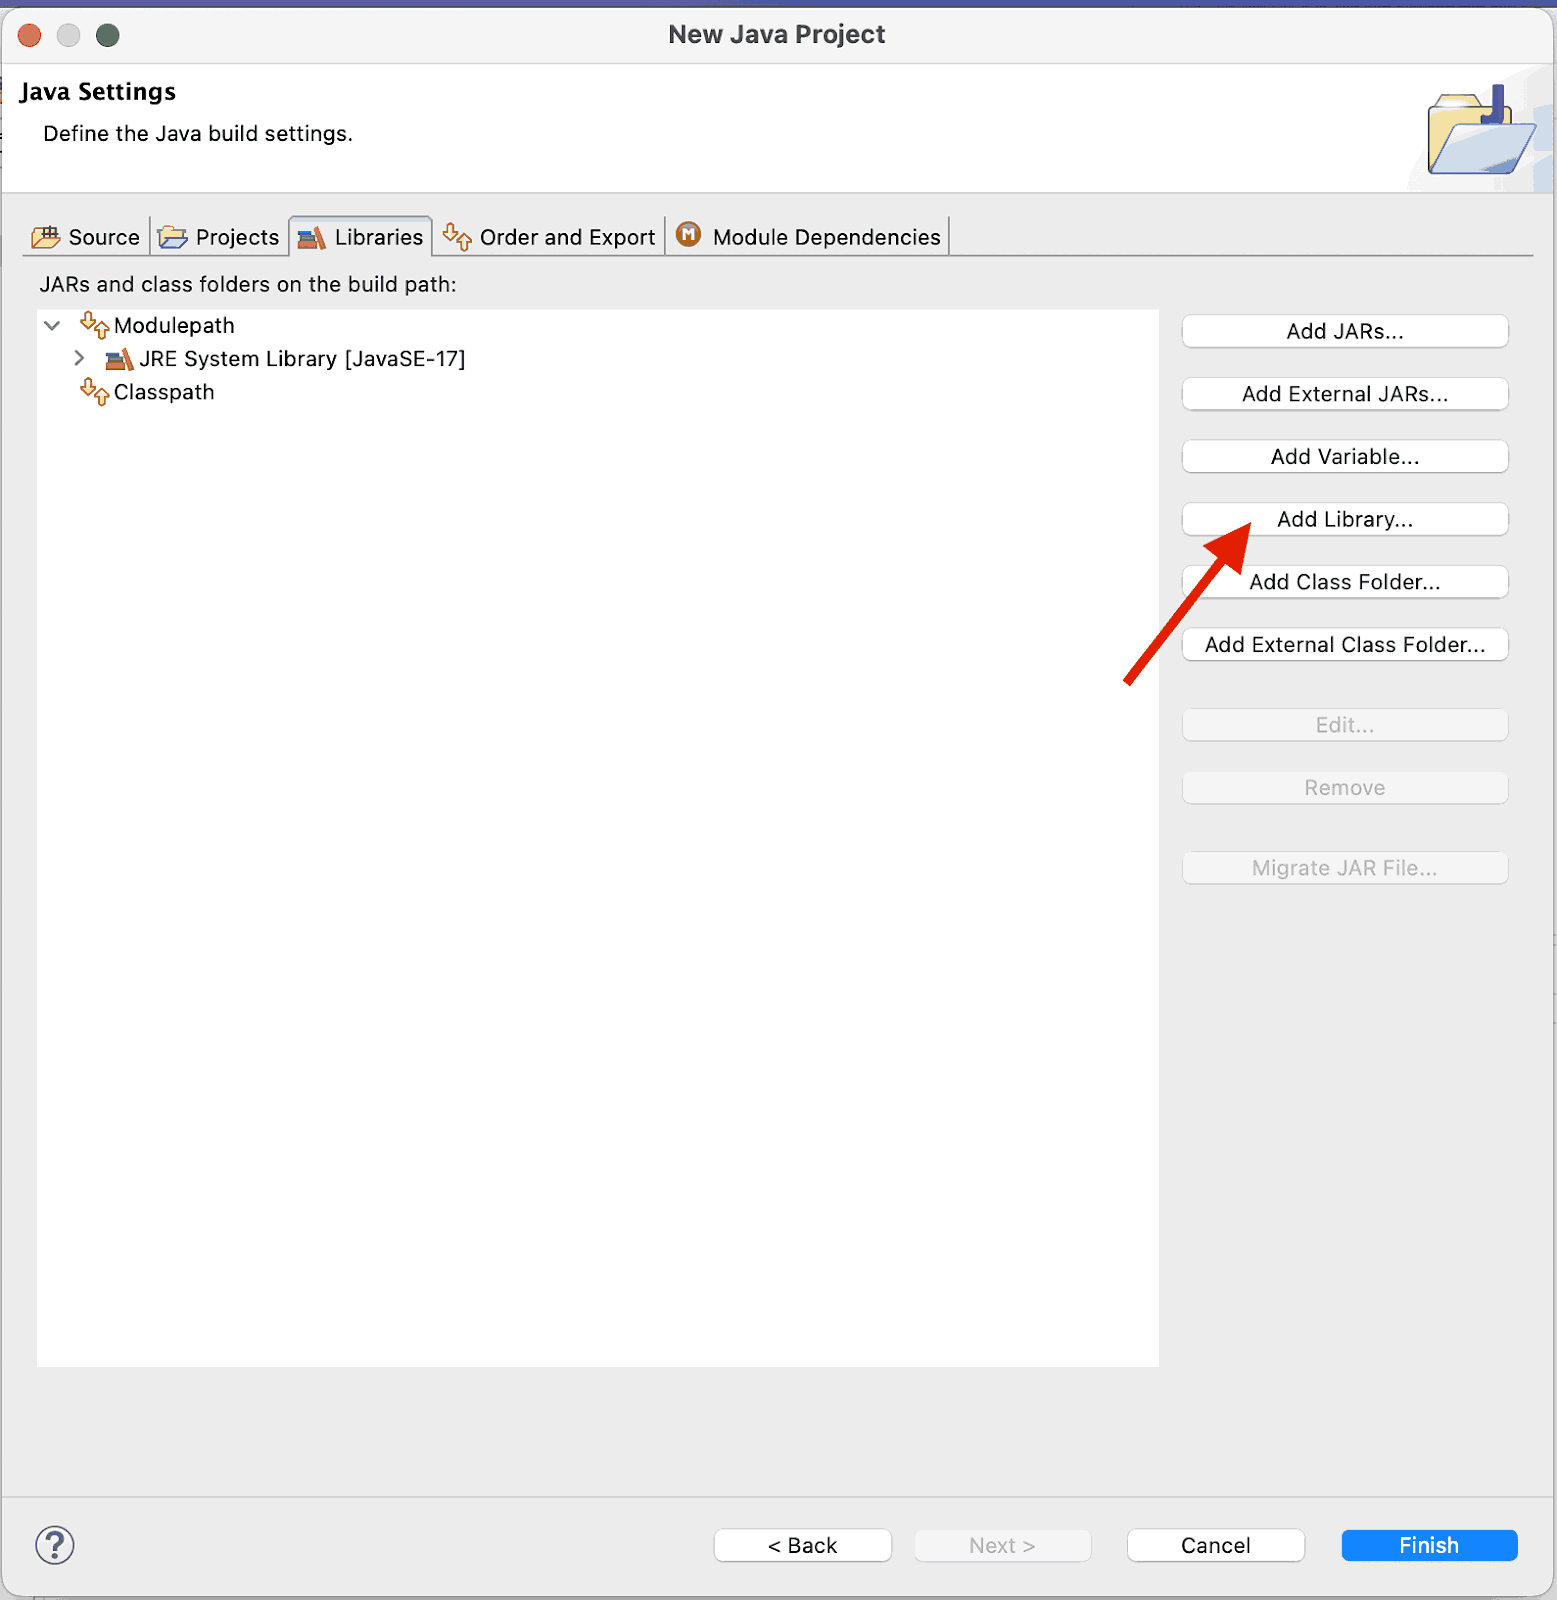1557x1600 pixels.
Task: Switch to the Projects tab
Action: (x=219, y=237)
